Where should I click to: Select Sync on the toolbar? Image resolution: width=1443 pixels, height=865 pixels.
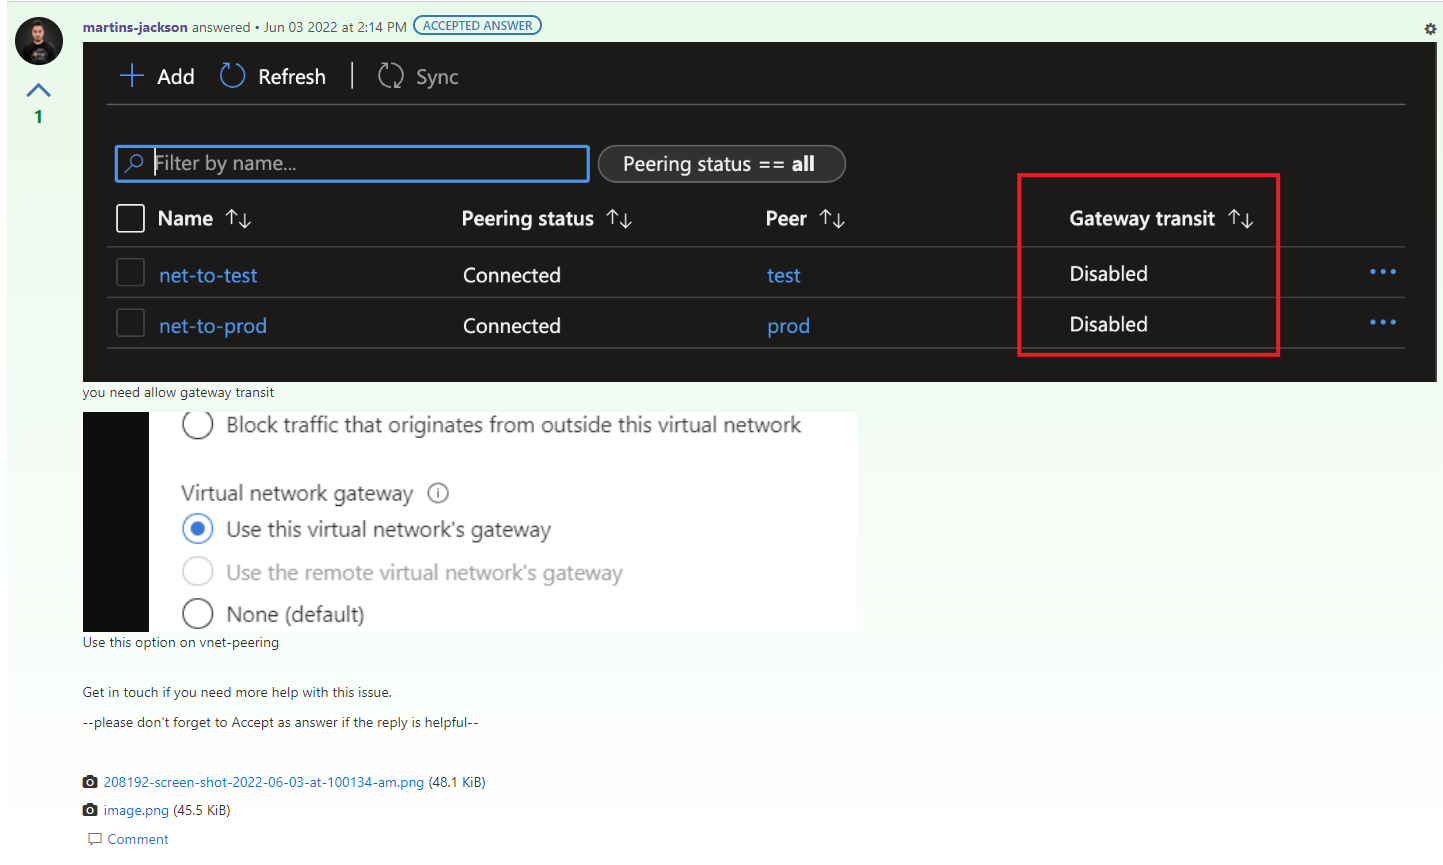418,76
